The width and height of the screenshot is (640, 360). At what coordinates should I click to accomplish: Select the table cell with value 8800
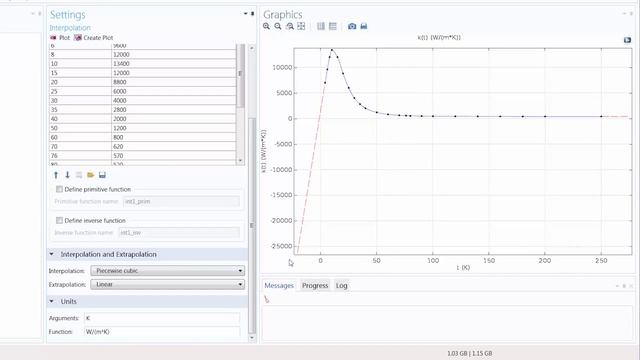[174, 82]
